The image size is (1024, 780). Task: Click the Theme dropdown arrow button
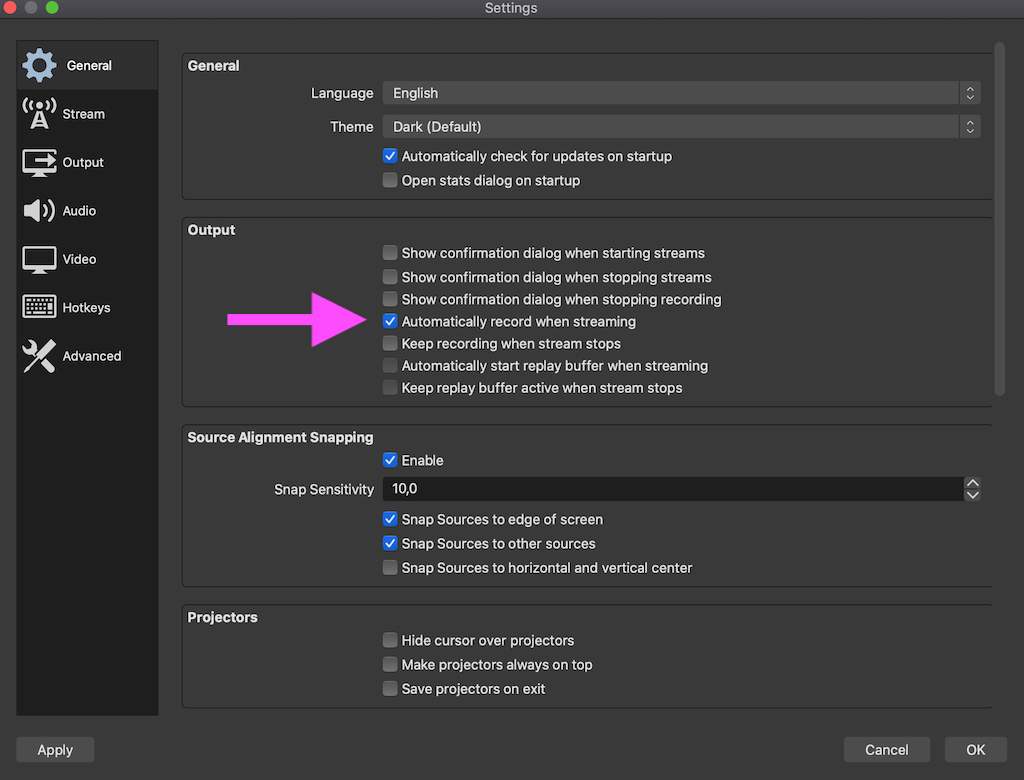(x=970, y=127)
